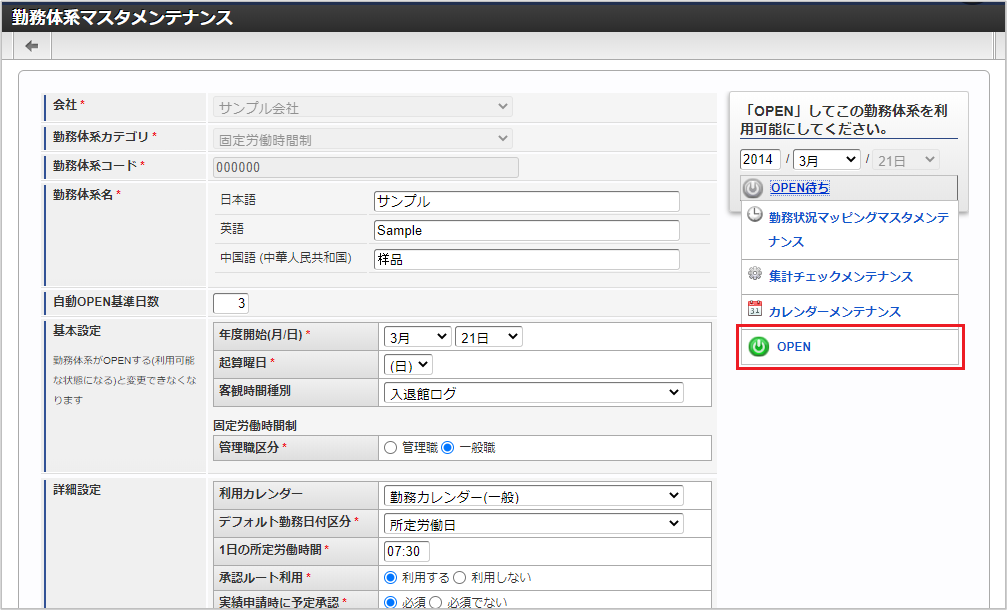Open the 勤務体系カテゴリ dropdown 固定労働時間制
Image resolution: width=1007 pixels, height=610 pixels.
click(x=363, y=138)
